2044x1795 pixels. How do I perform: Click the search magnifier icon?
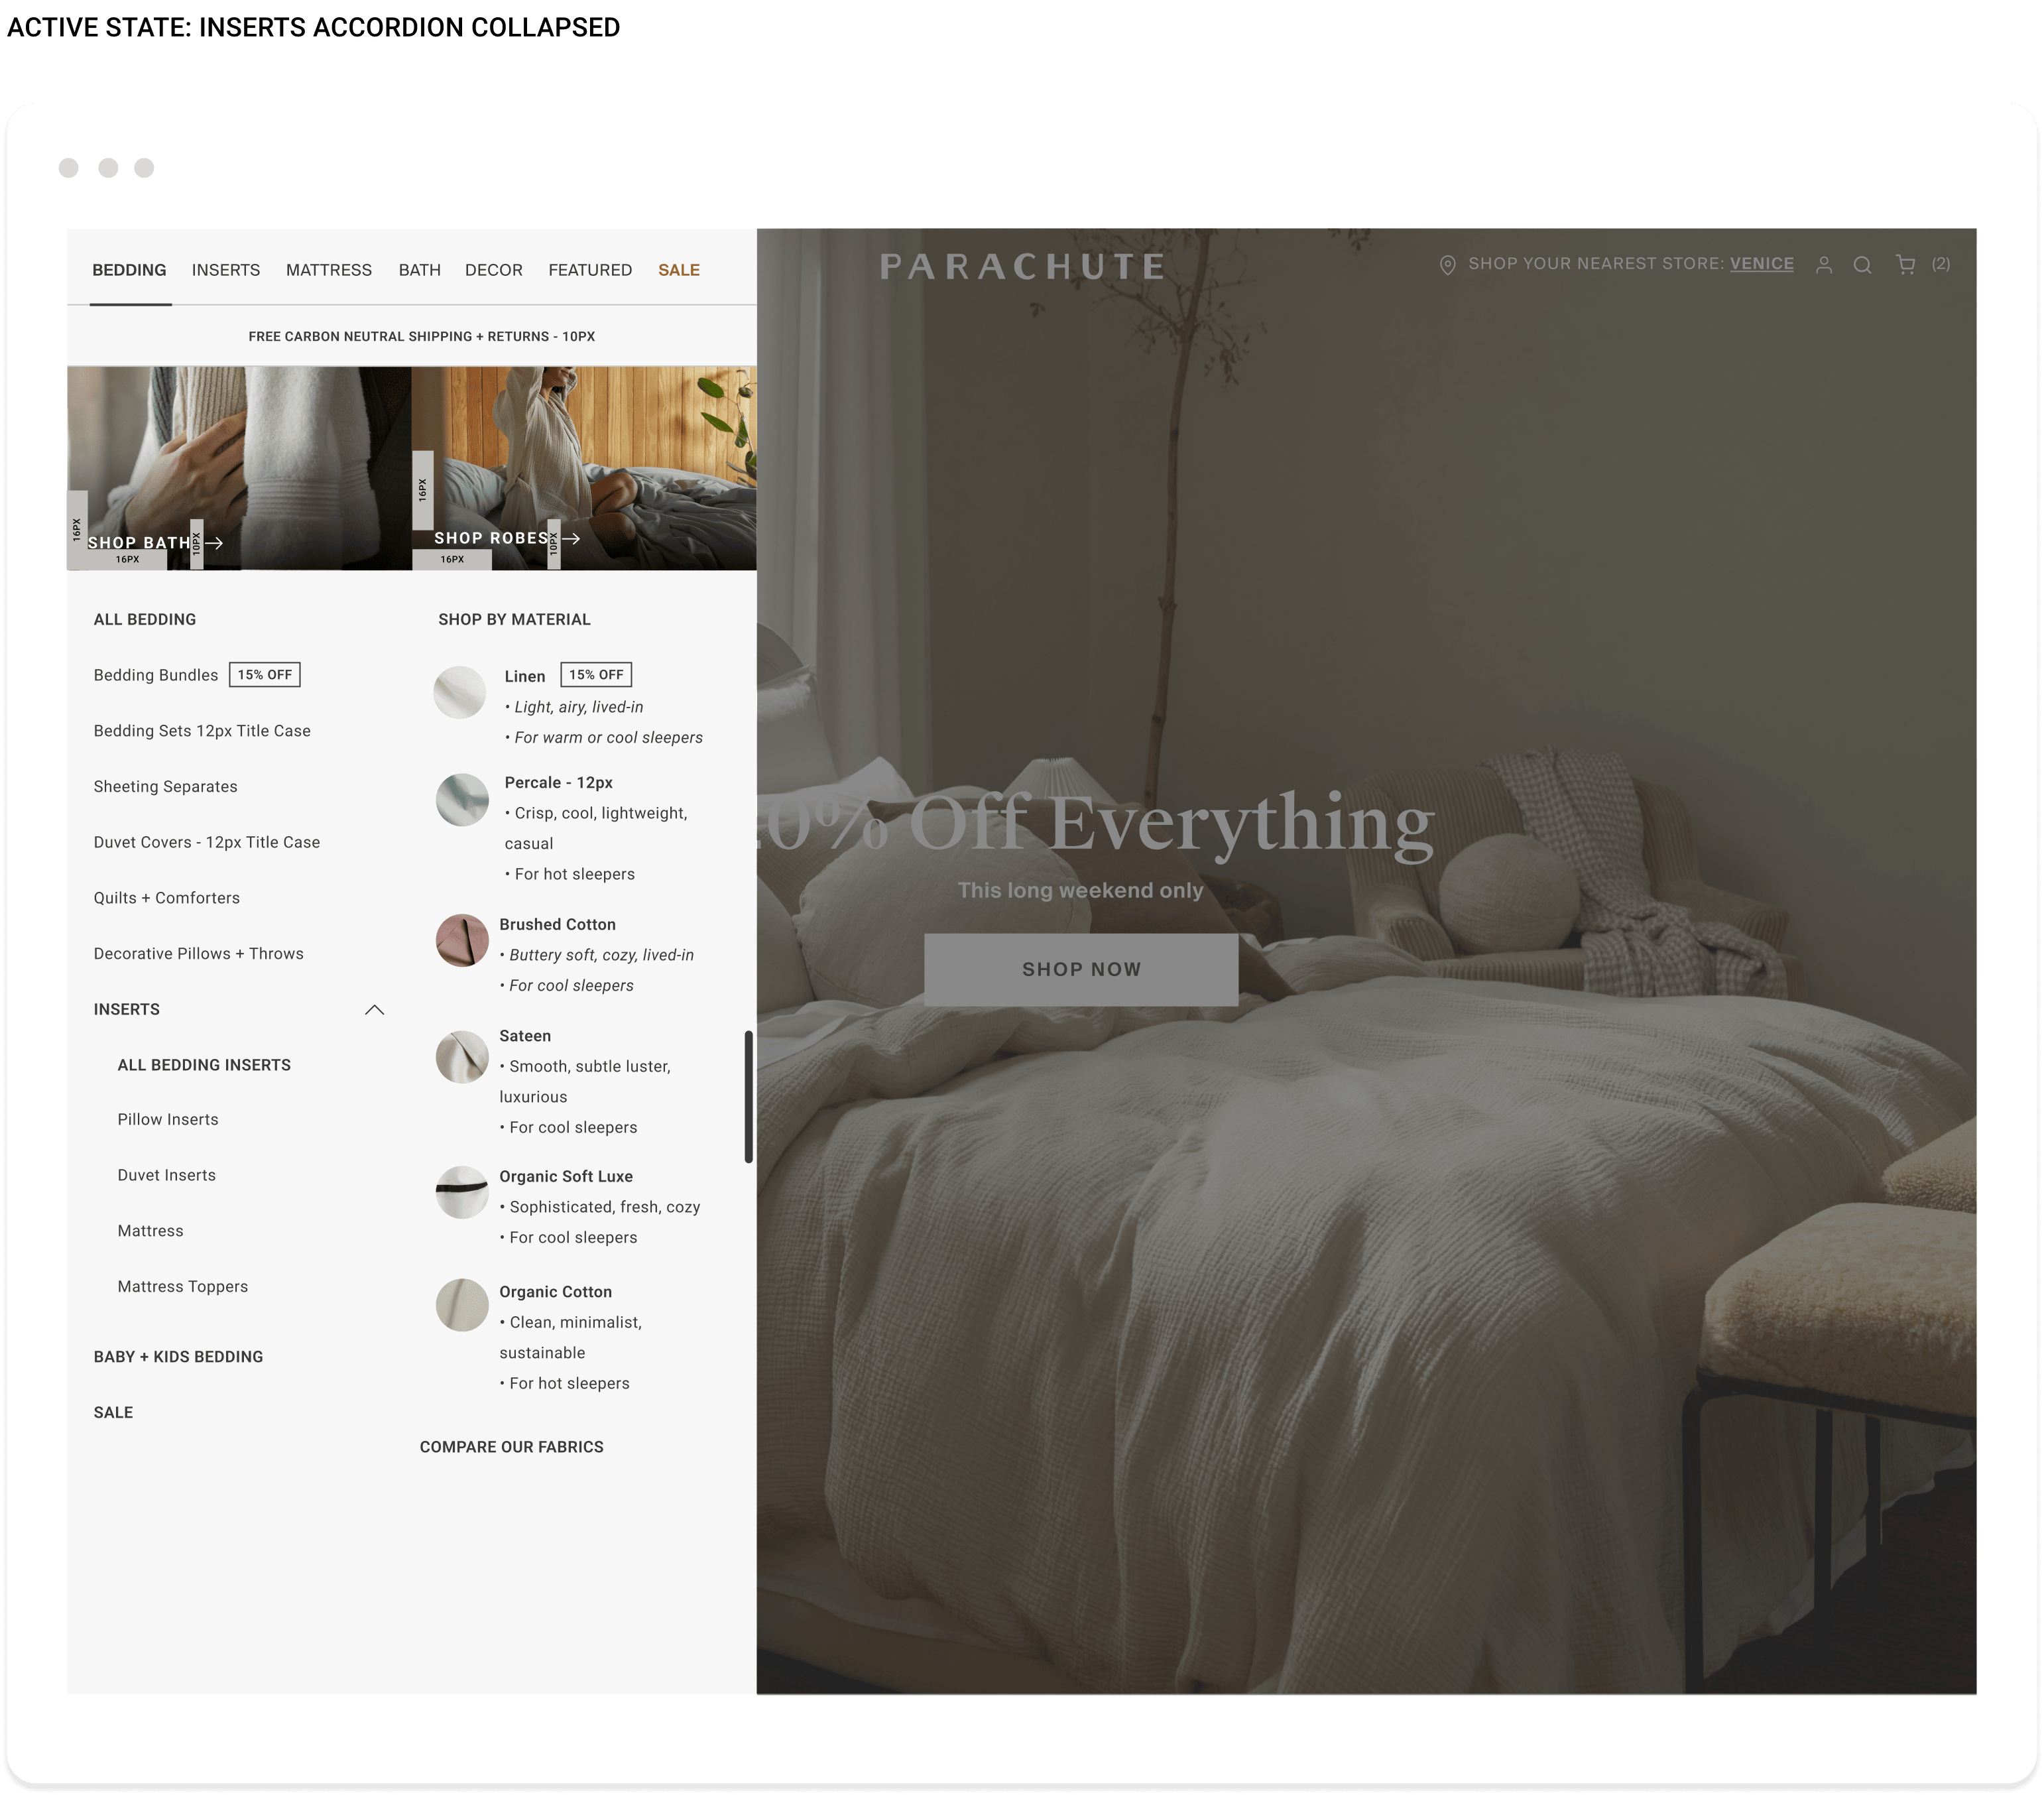(x=1861, y=265)
